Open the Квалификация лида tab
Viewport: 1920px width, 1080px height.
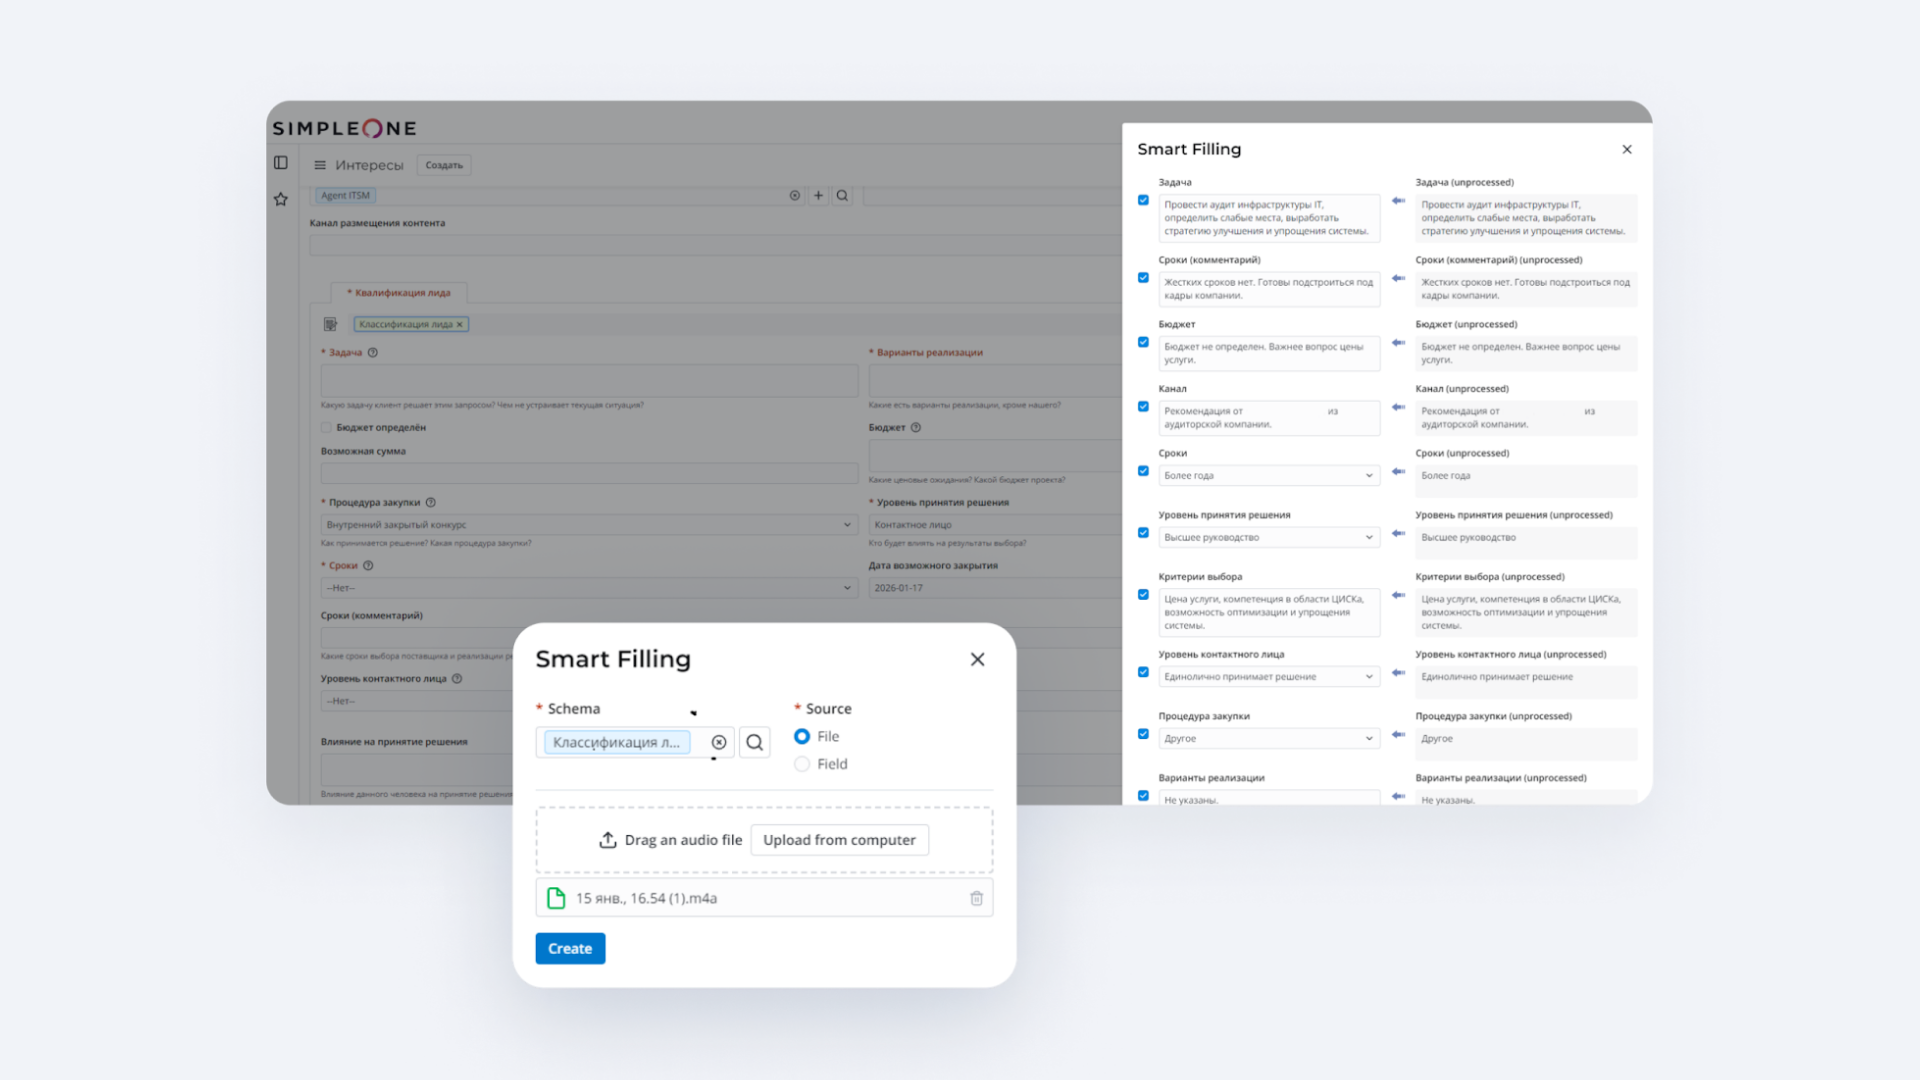coord(398,293)
